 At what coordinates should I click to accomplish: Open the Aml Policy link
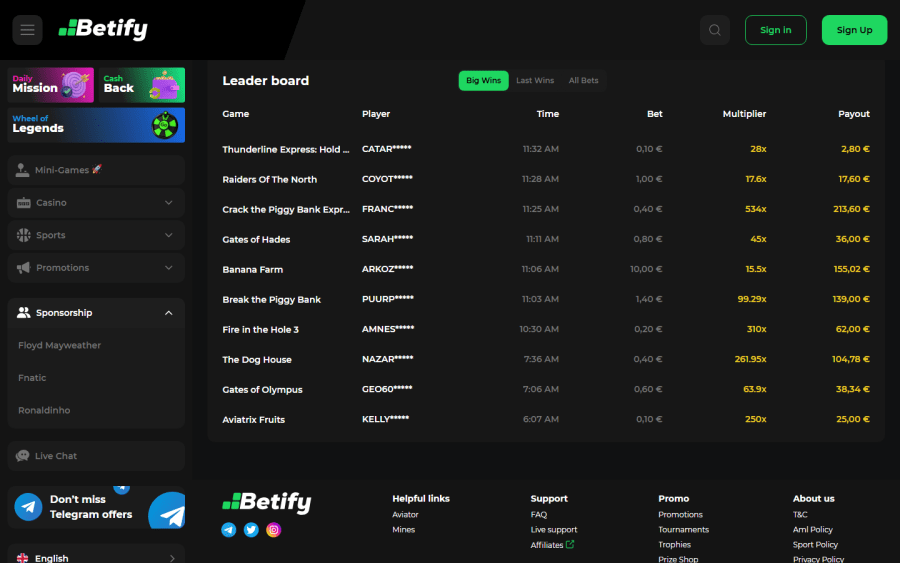[x=813, y=530]
